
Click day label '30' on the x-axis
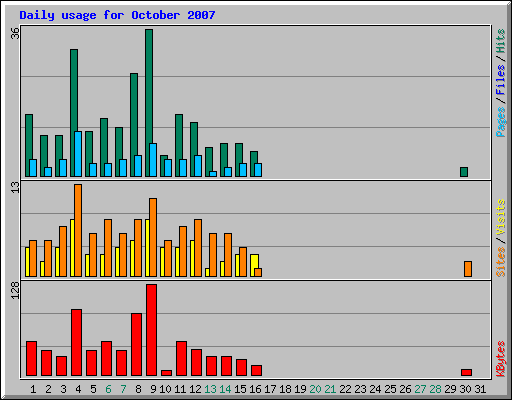coord(465,389)
